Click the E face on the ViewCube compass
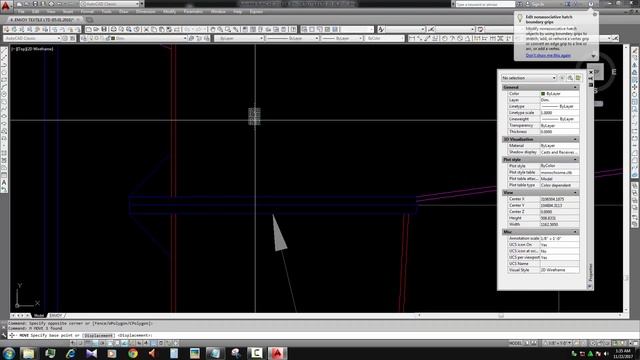Screen dimensions: 640x360 pos(613,72)
